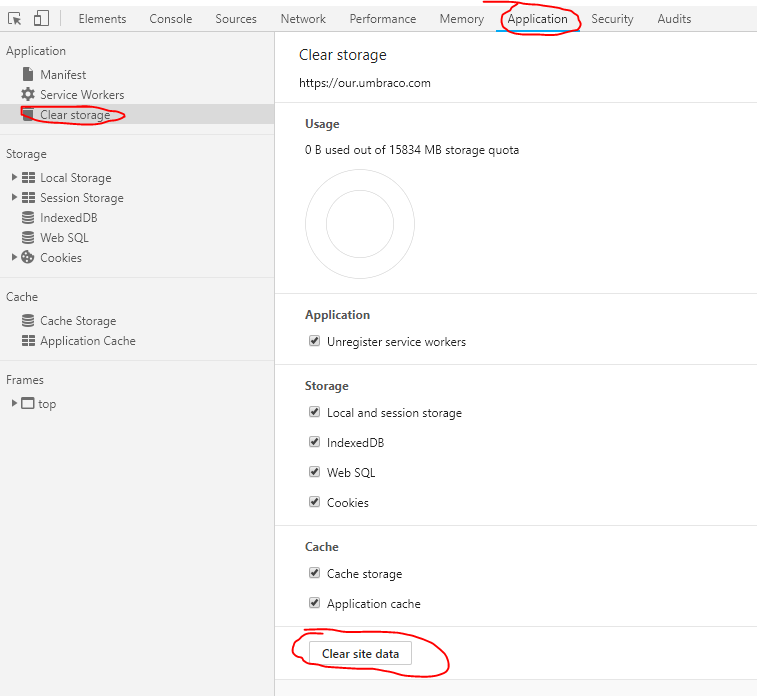This screenshot has width=757, height=696.
Task: Switch to the Network tab
Action: (x=303, y=19)
